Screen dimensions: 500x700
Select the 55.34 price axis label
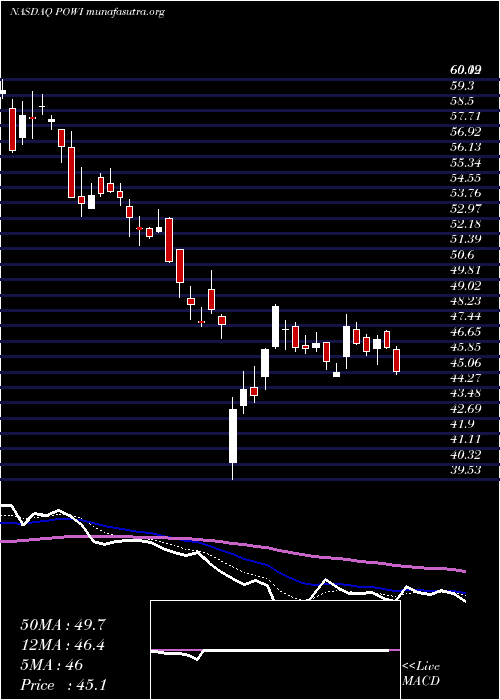465,162
